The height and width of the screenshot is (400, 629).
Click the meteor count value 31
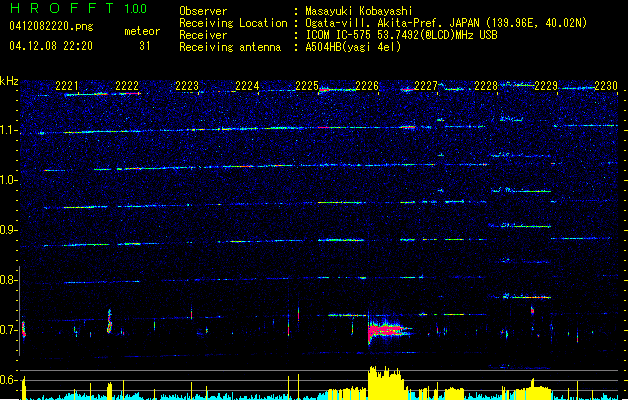click(x=145, y=46)
